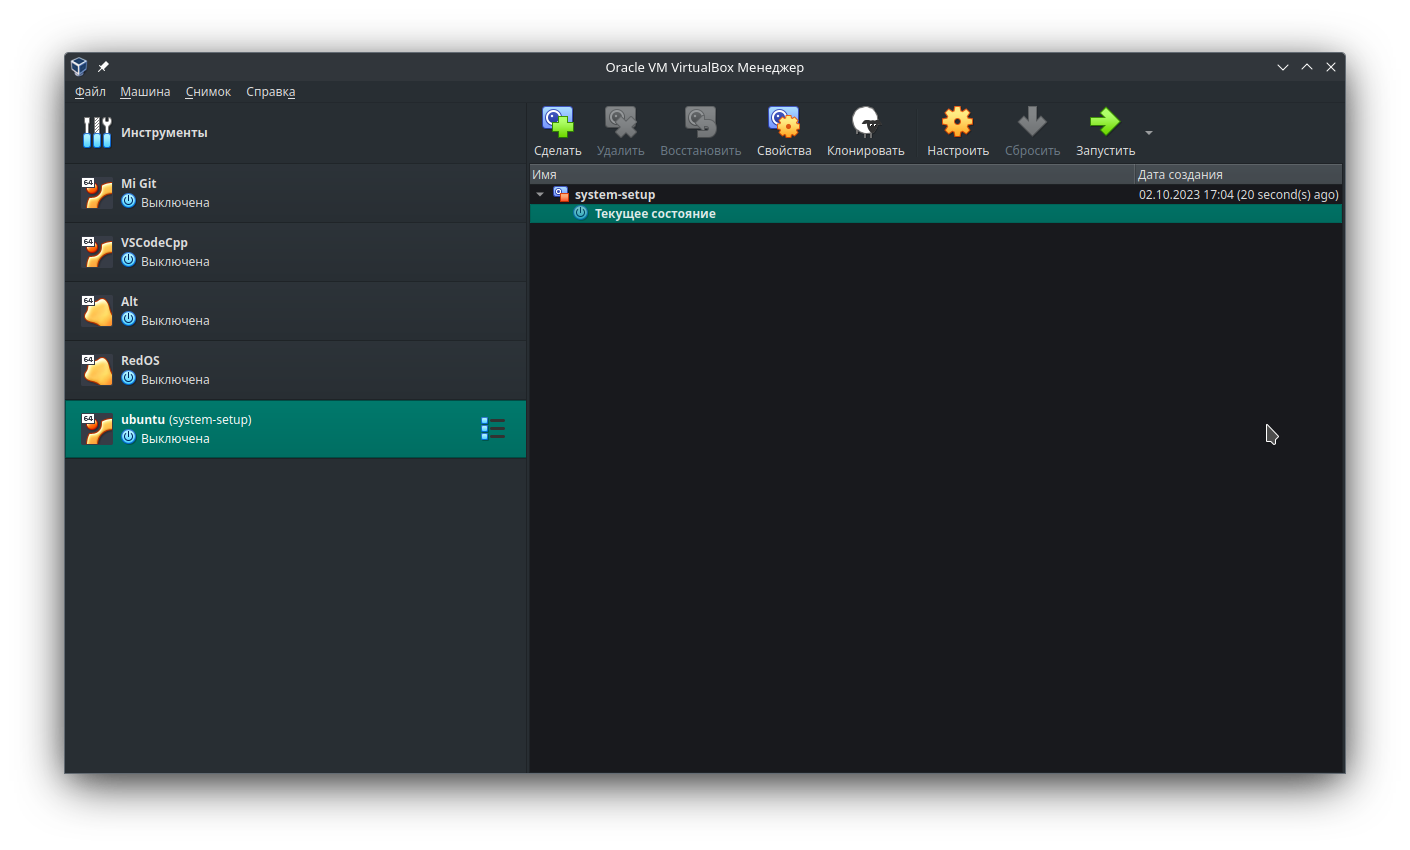Click the Сделать (take snapshot) icon
Screen dimensions: 1410x850
pyautogui.click(x=557, y=122)
